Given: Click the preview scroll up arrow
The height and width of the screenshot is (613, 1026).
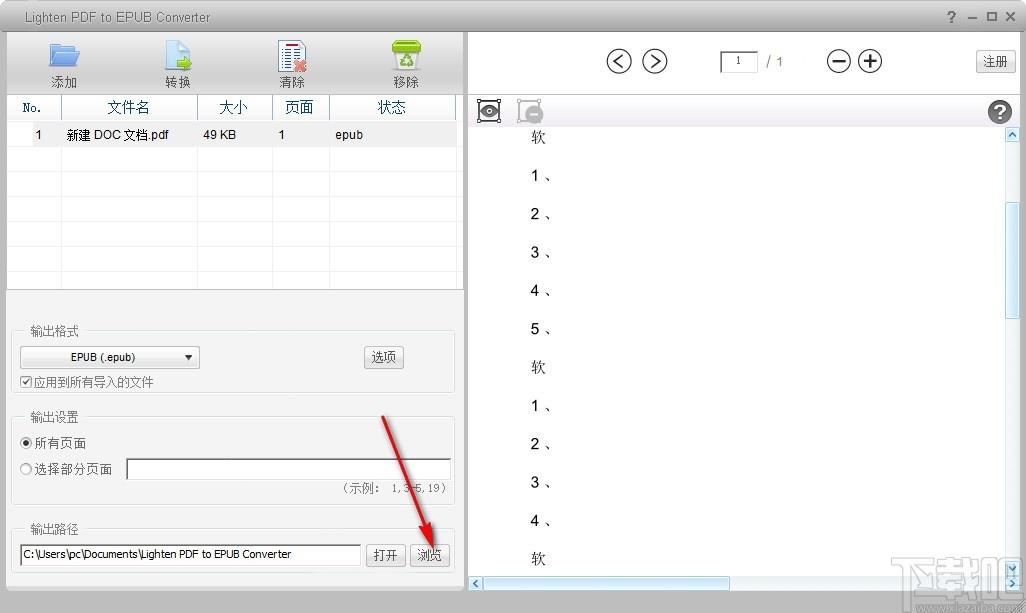Looking at the screenshot, I should click(x=1012, y=135).
